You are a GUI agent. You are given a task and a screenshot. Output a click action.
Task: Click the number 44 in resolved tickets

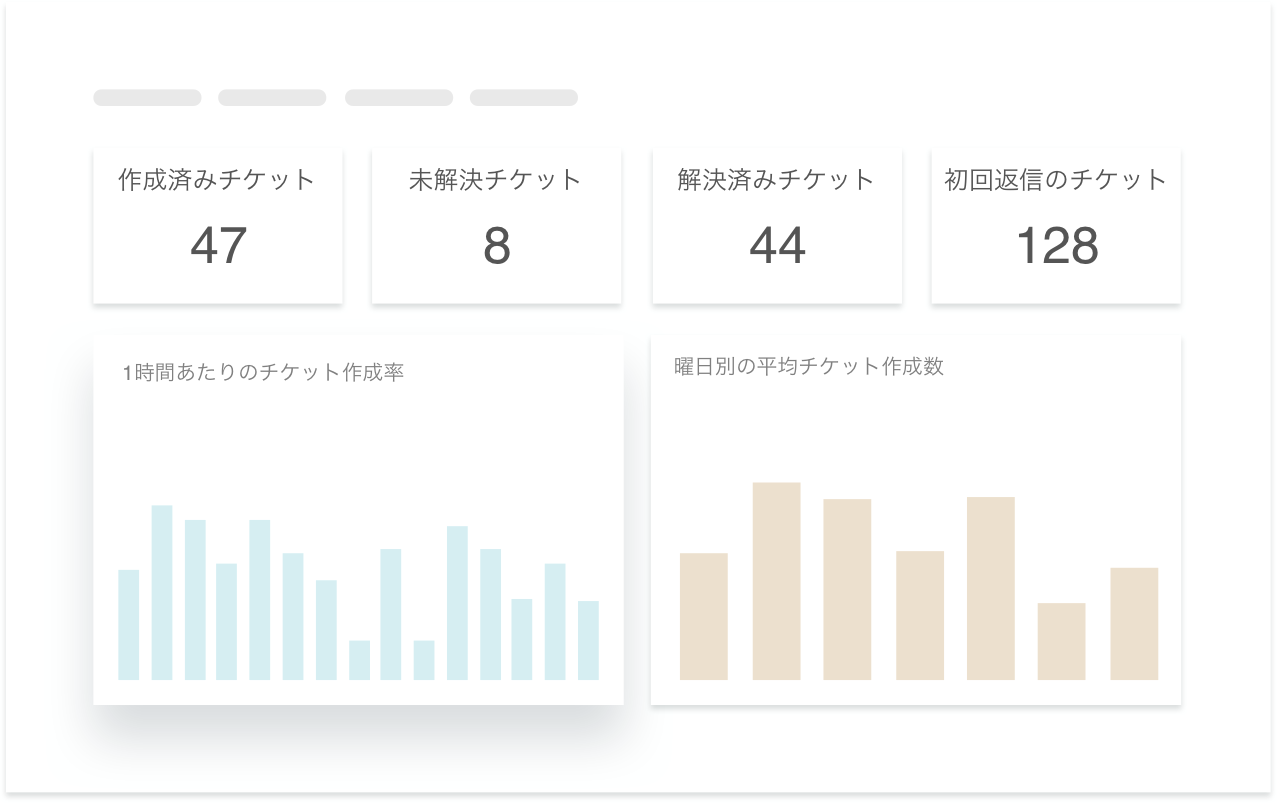778,246
